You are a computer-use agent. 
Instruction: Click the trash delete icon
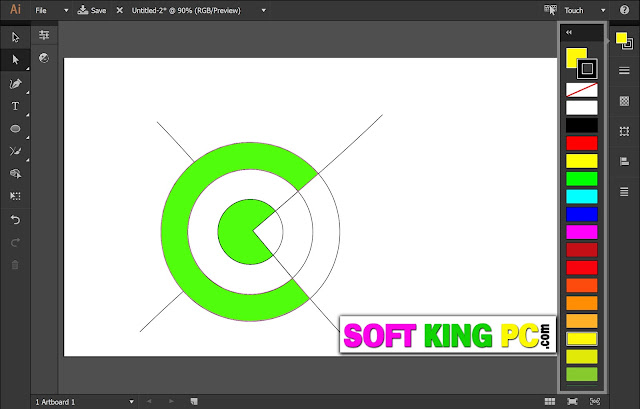pos(15,265)
